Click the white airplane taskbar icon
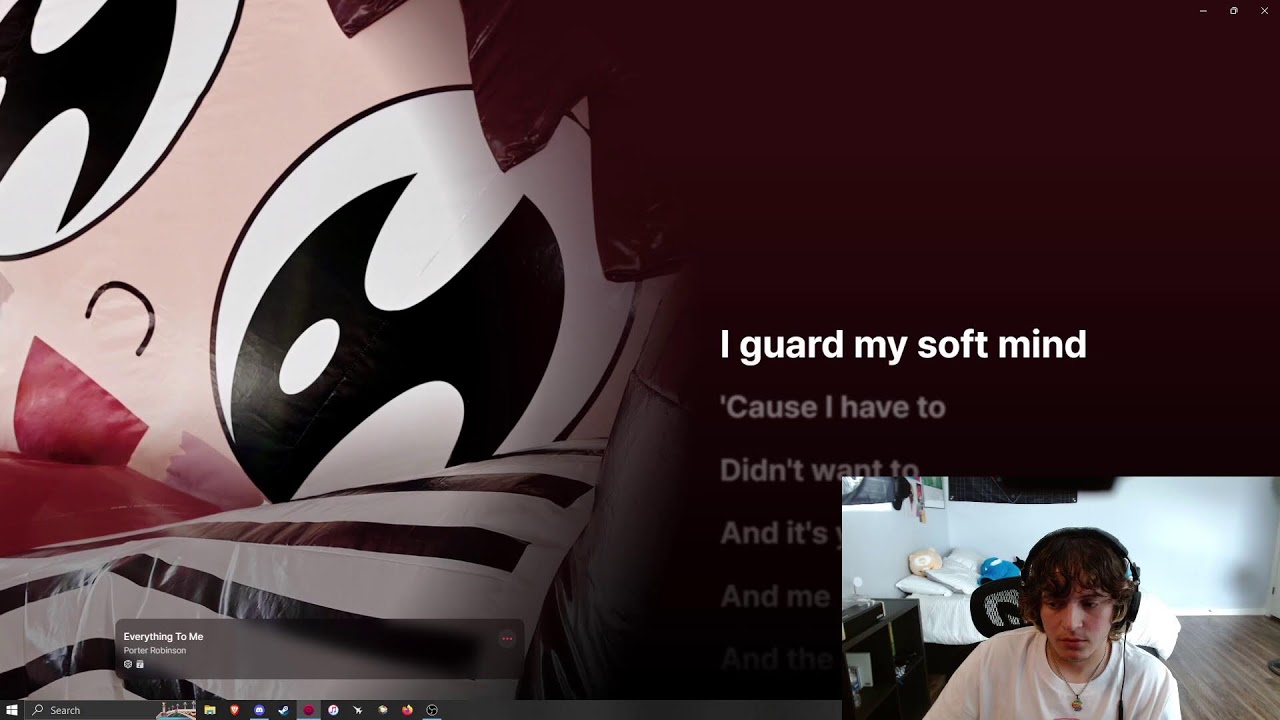This screenshot has width=1280, height=720. (358, 710)
